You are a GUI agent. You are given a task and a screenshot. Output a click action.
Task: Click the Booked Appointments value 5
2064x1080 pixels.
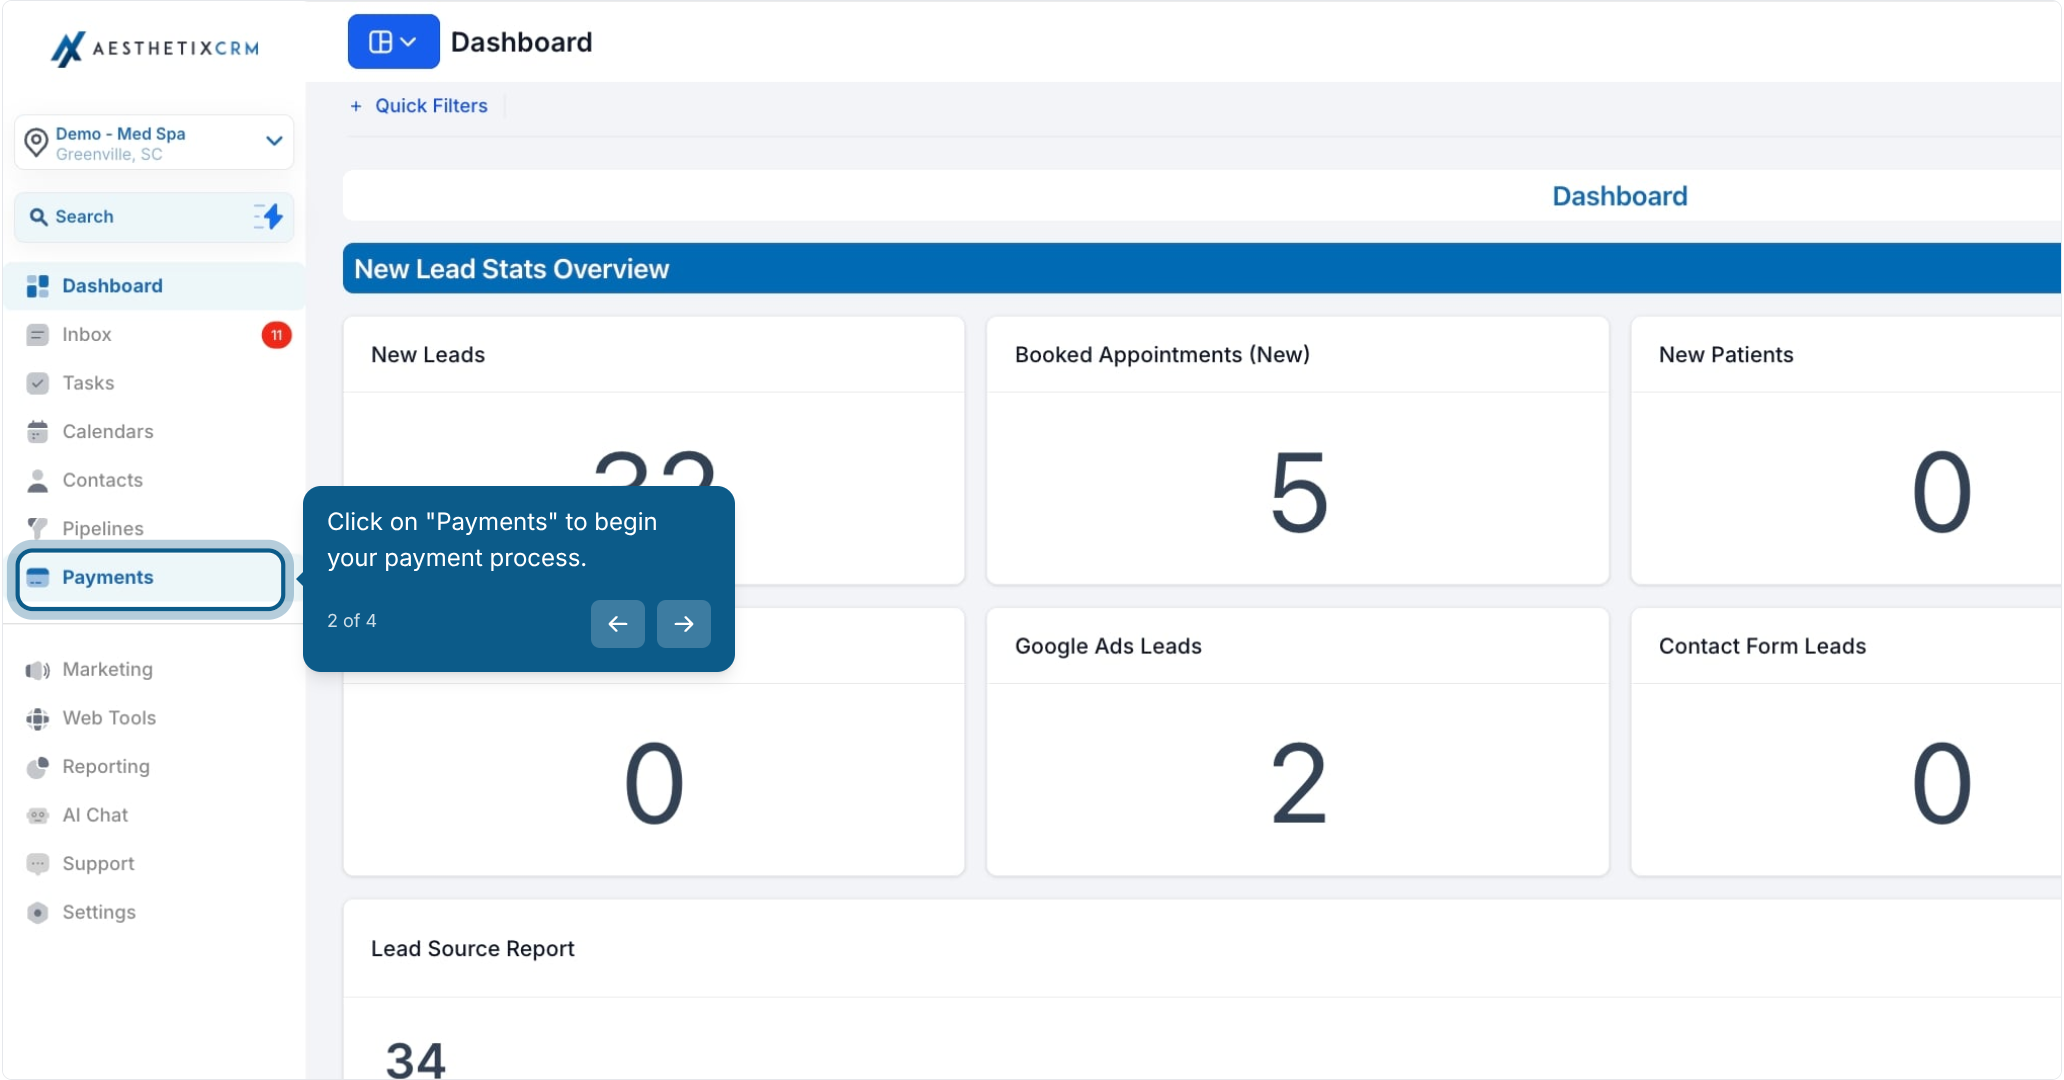pos(1298,492)
